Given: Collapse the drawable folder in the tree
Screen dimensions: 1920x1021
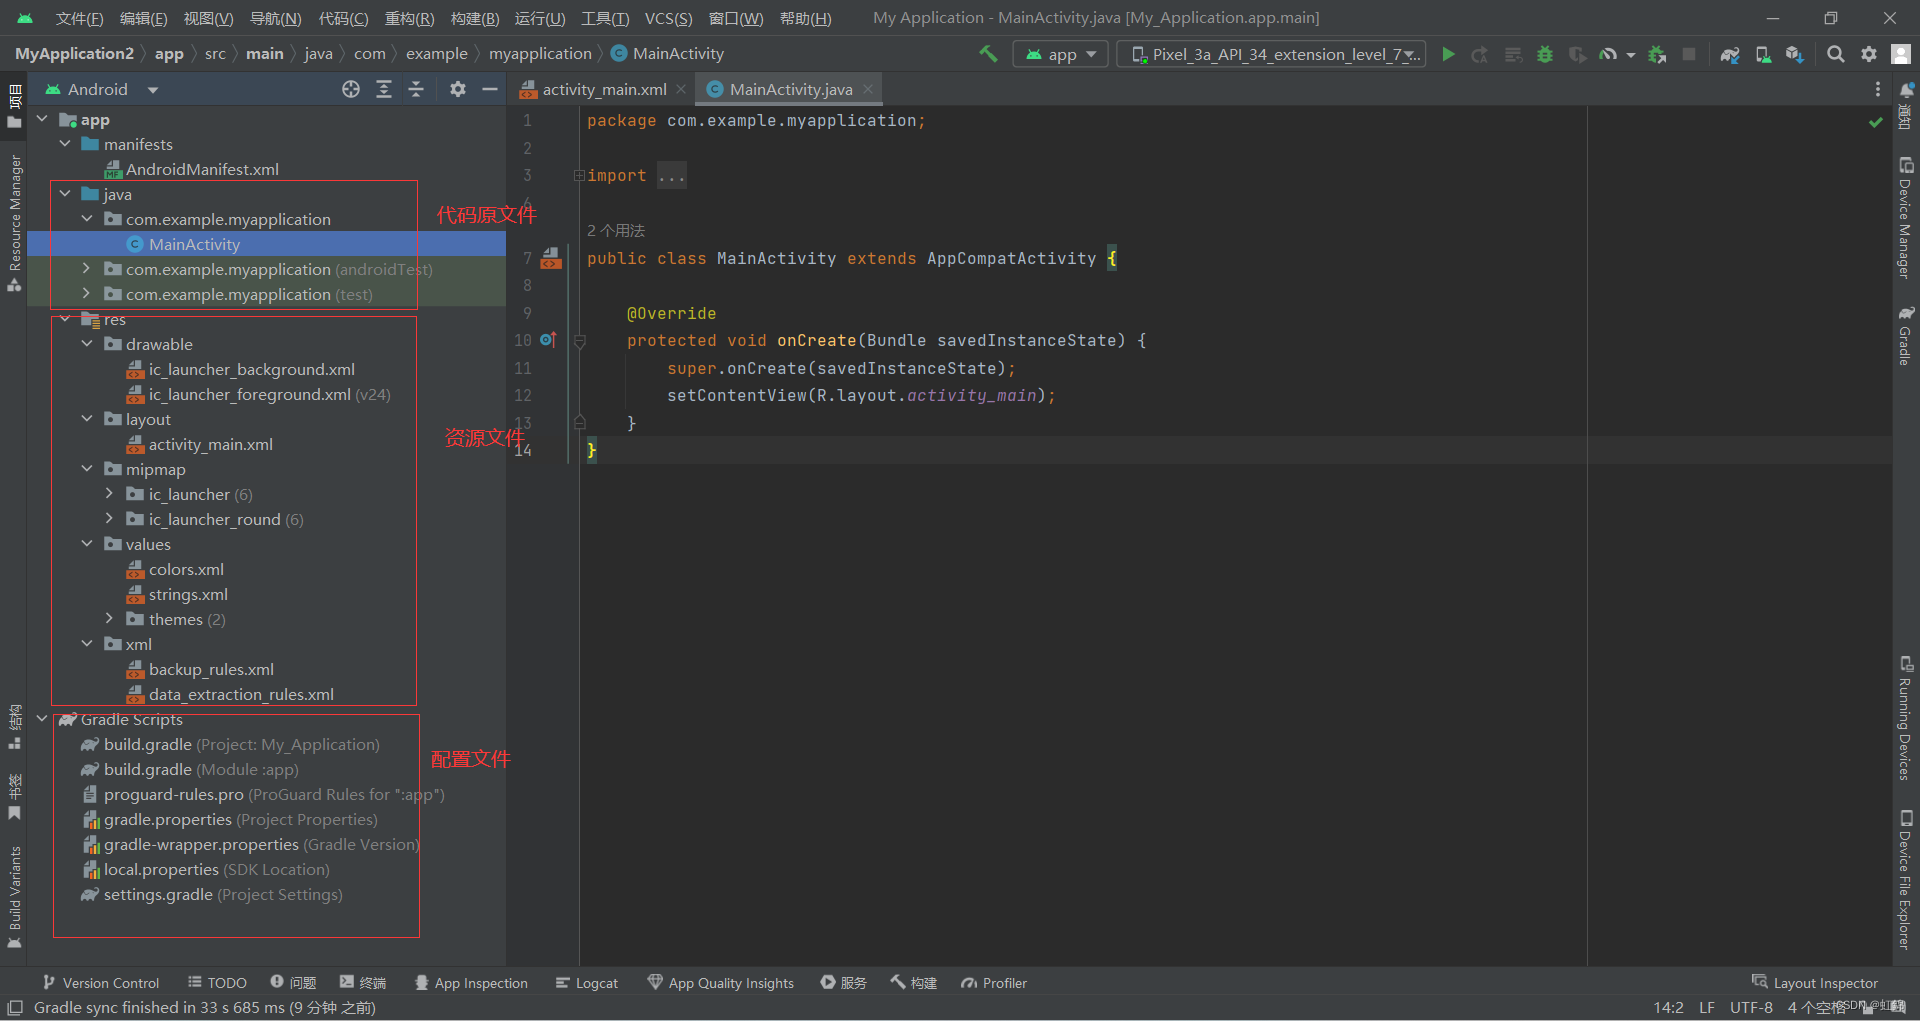Looking at the screenshot, I should tap(87, 344).
